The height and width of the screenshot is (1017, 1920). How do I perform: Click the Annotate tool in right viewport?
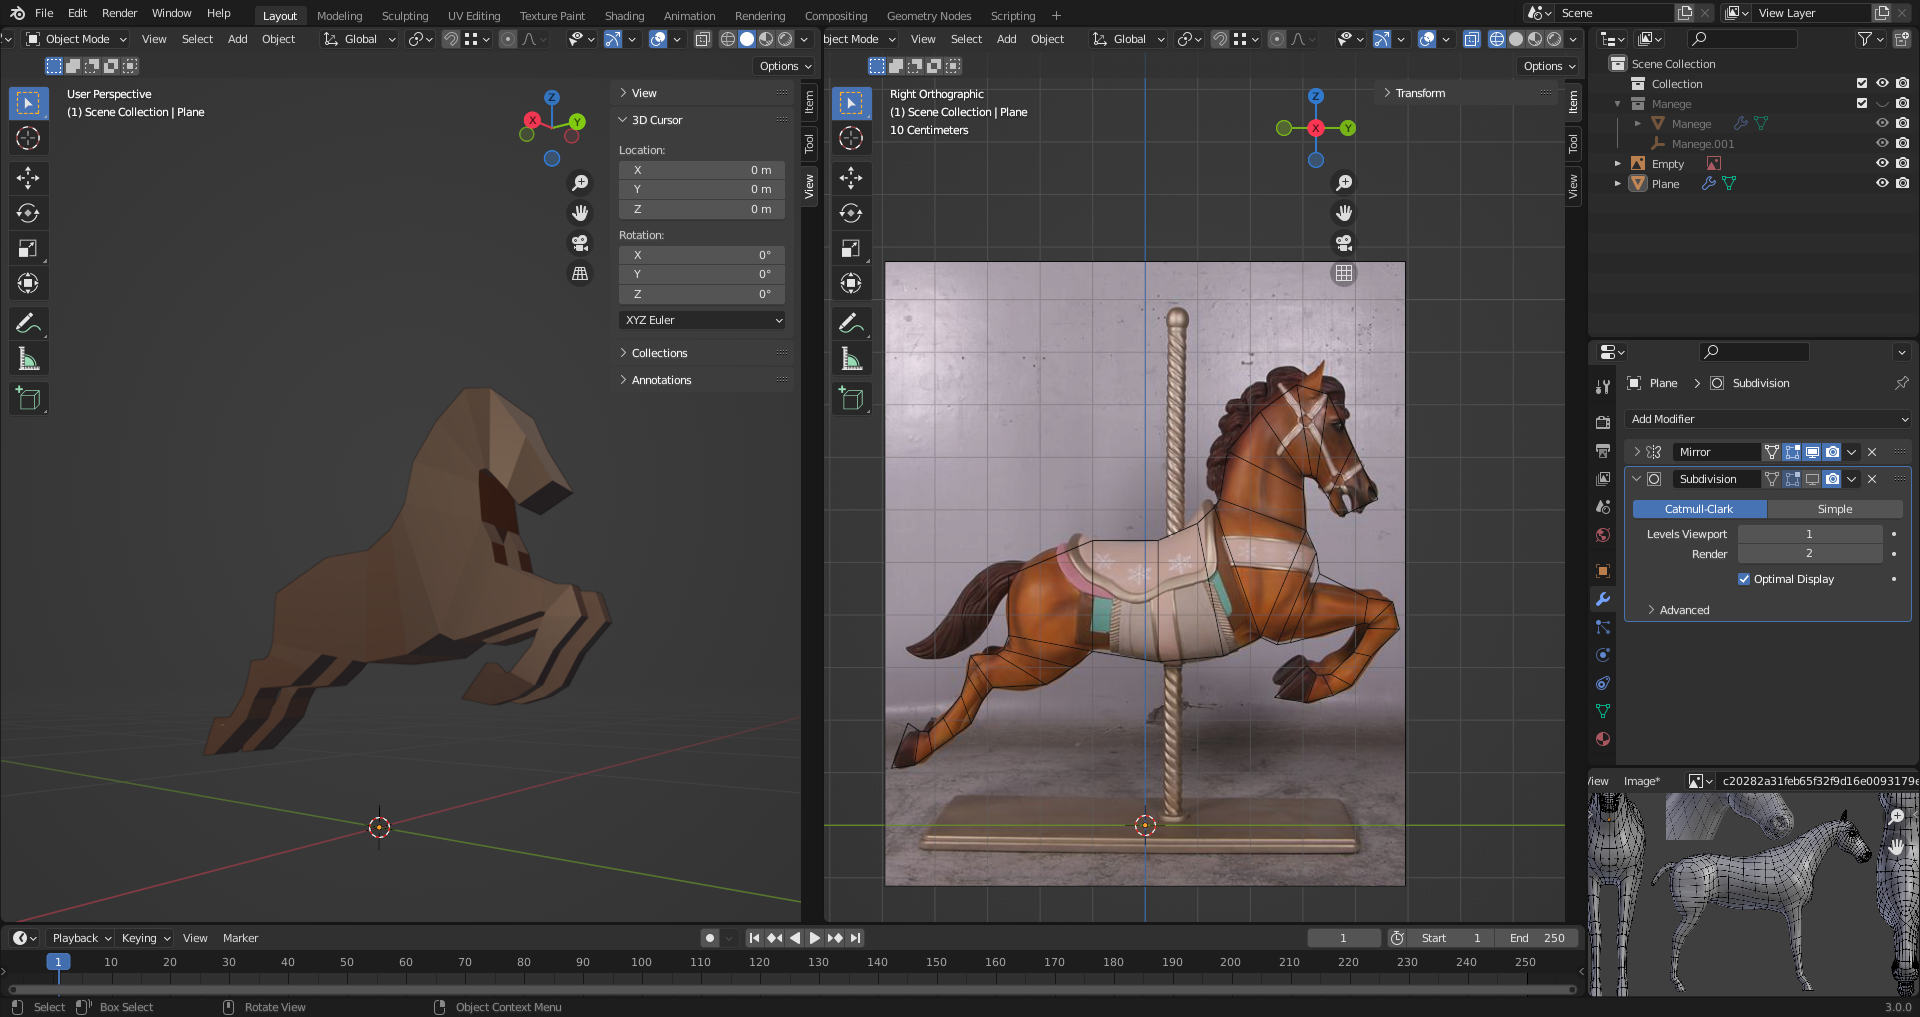(x=851, y=323)
